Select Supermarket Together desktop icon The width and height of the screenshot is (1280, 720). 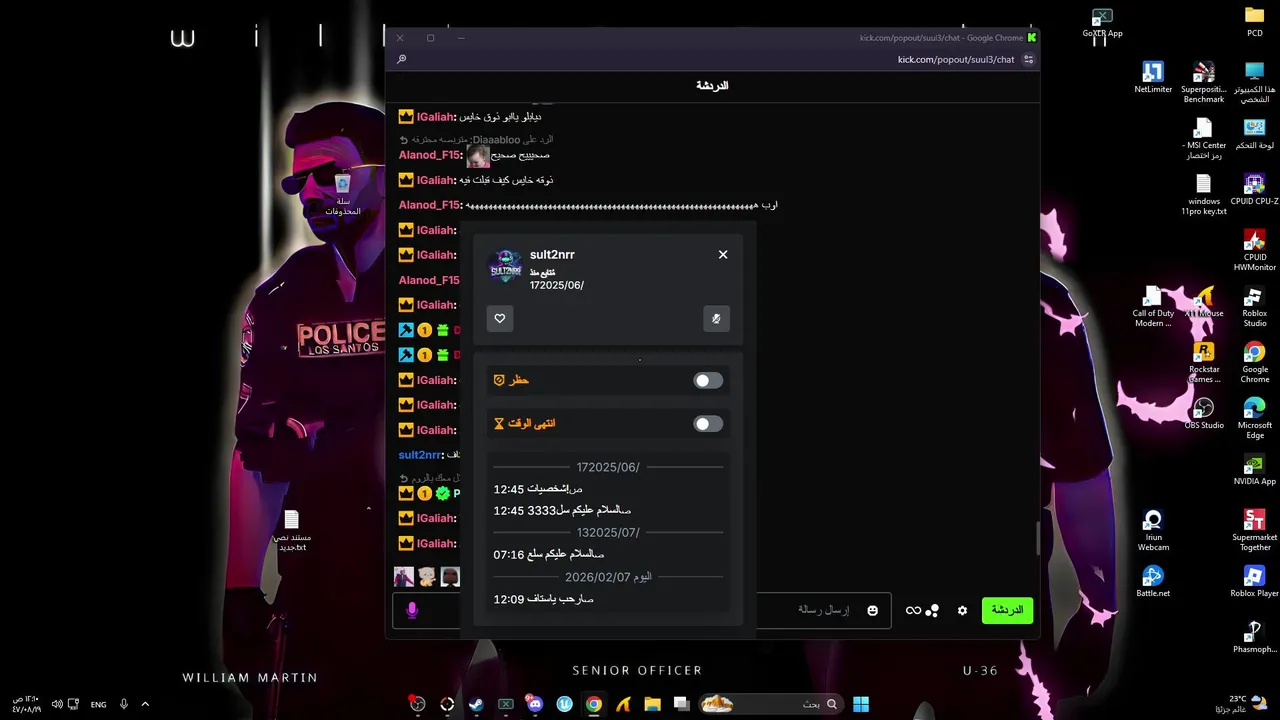point(1255,530)
